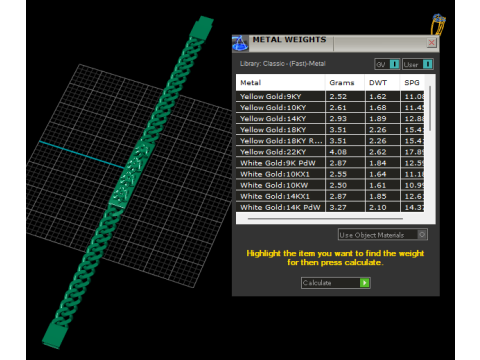
Task: Select the Yellow Gold:18KY R... row
Action: pyautogui.click(x=330, y=141)
